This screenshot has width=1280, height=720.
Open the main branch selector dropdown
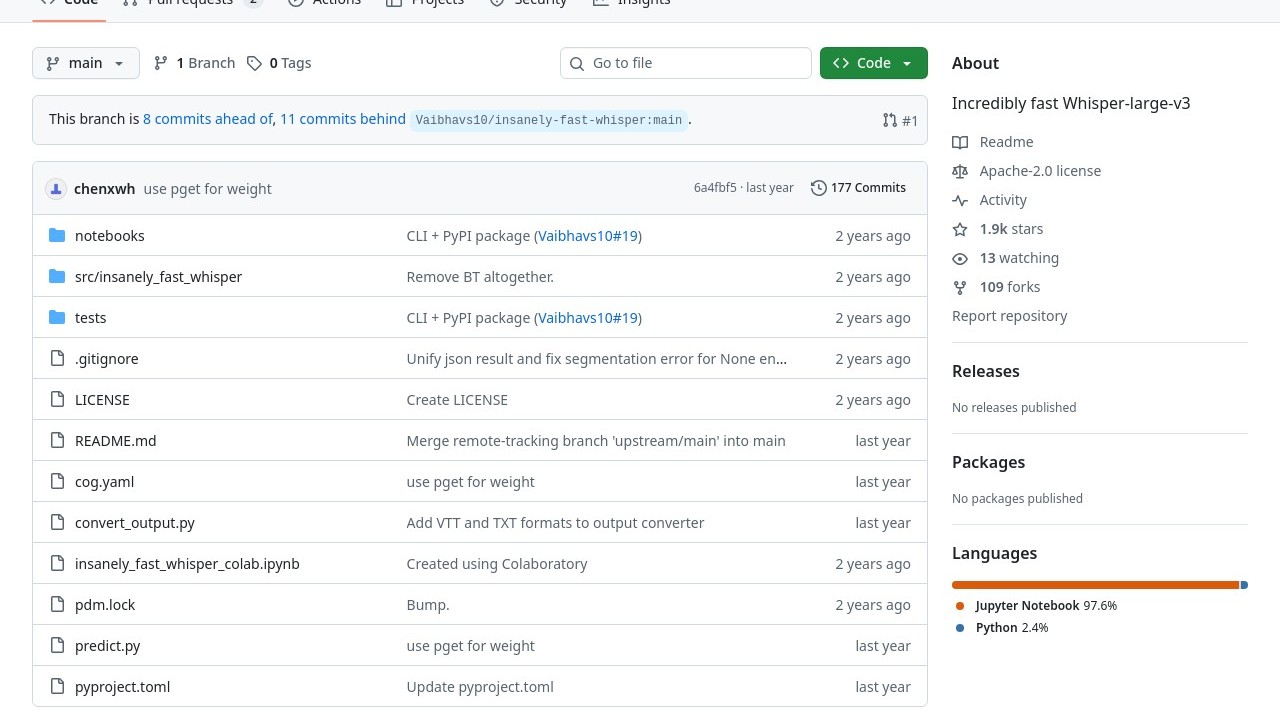85,63
